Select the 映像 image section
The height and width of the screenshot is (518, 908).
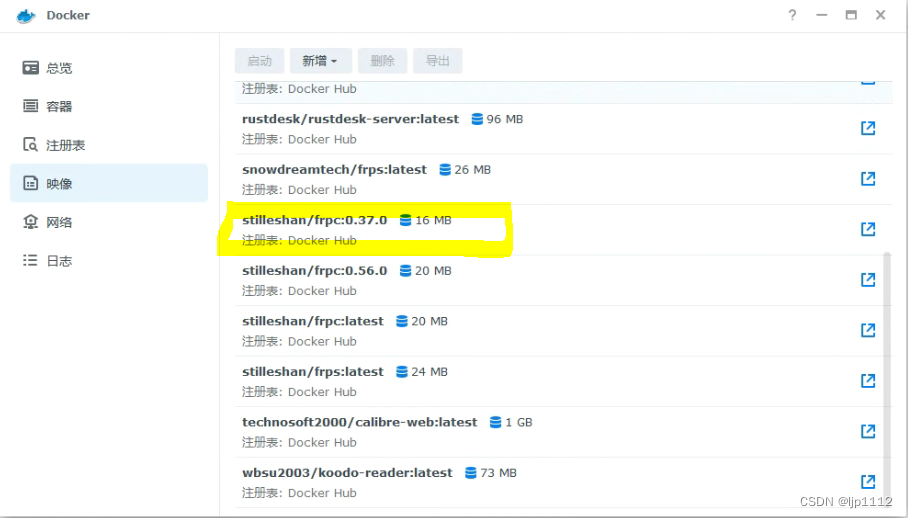point(109,183)
